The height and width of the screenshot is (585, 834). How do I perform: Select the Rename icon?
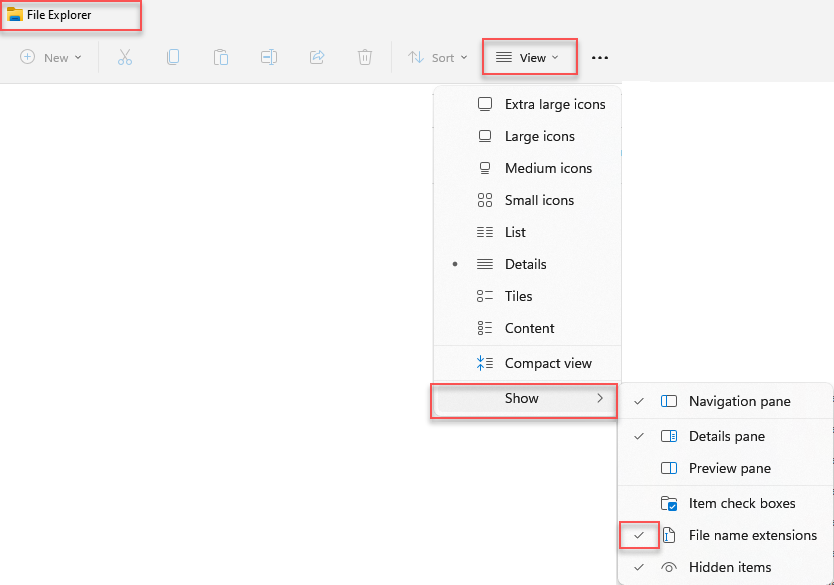[x=269, y=57]
